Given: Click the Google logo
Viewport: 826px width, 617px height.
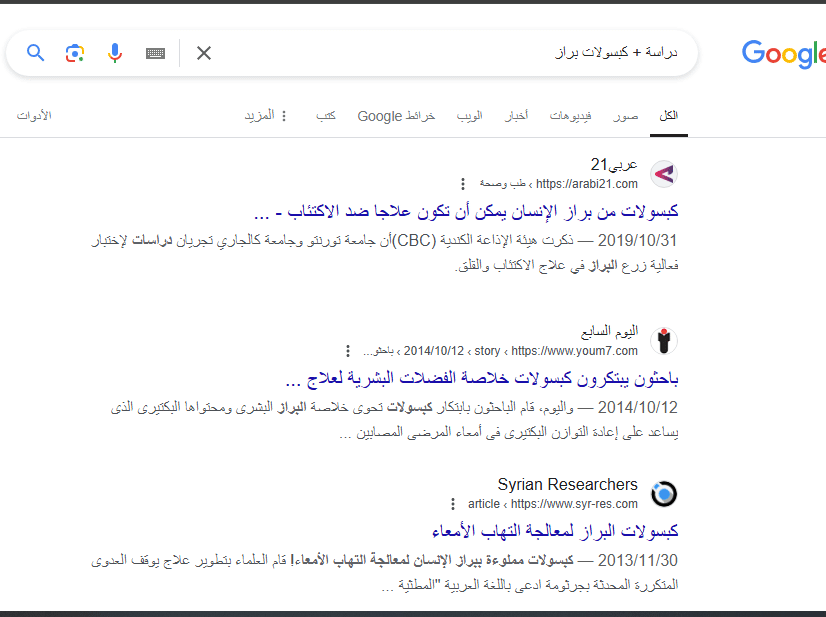Looking at the screenshot, I should pos(784,55).
